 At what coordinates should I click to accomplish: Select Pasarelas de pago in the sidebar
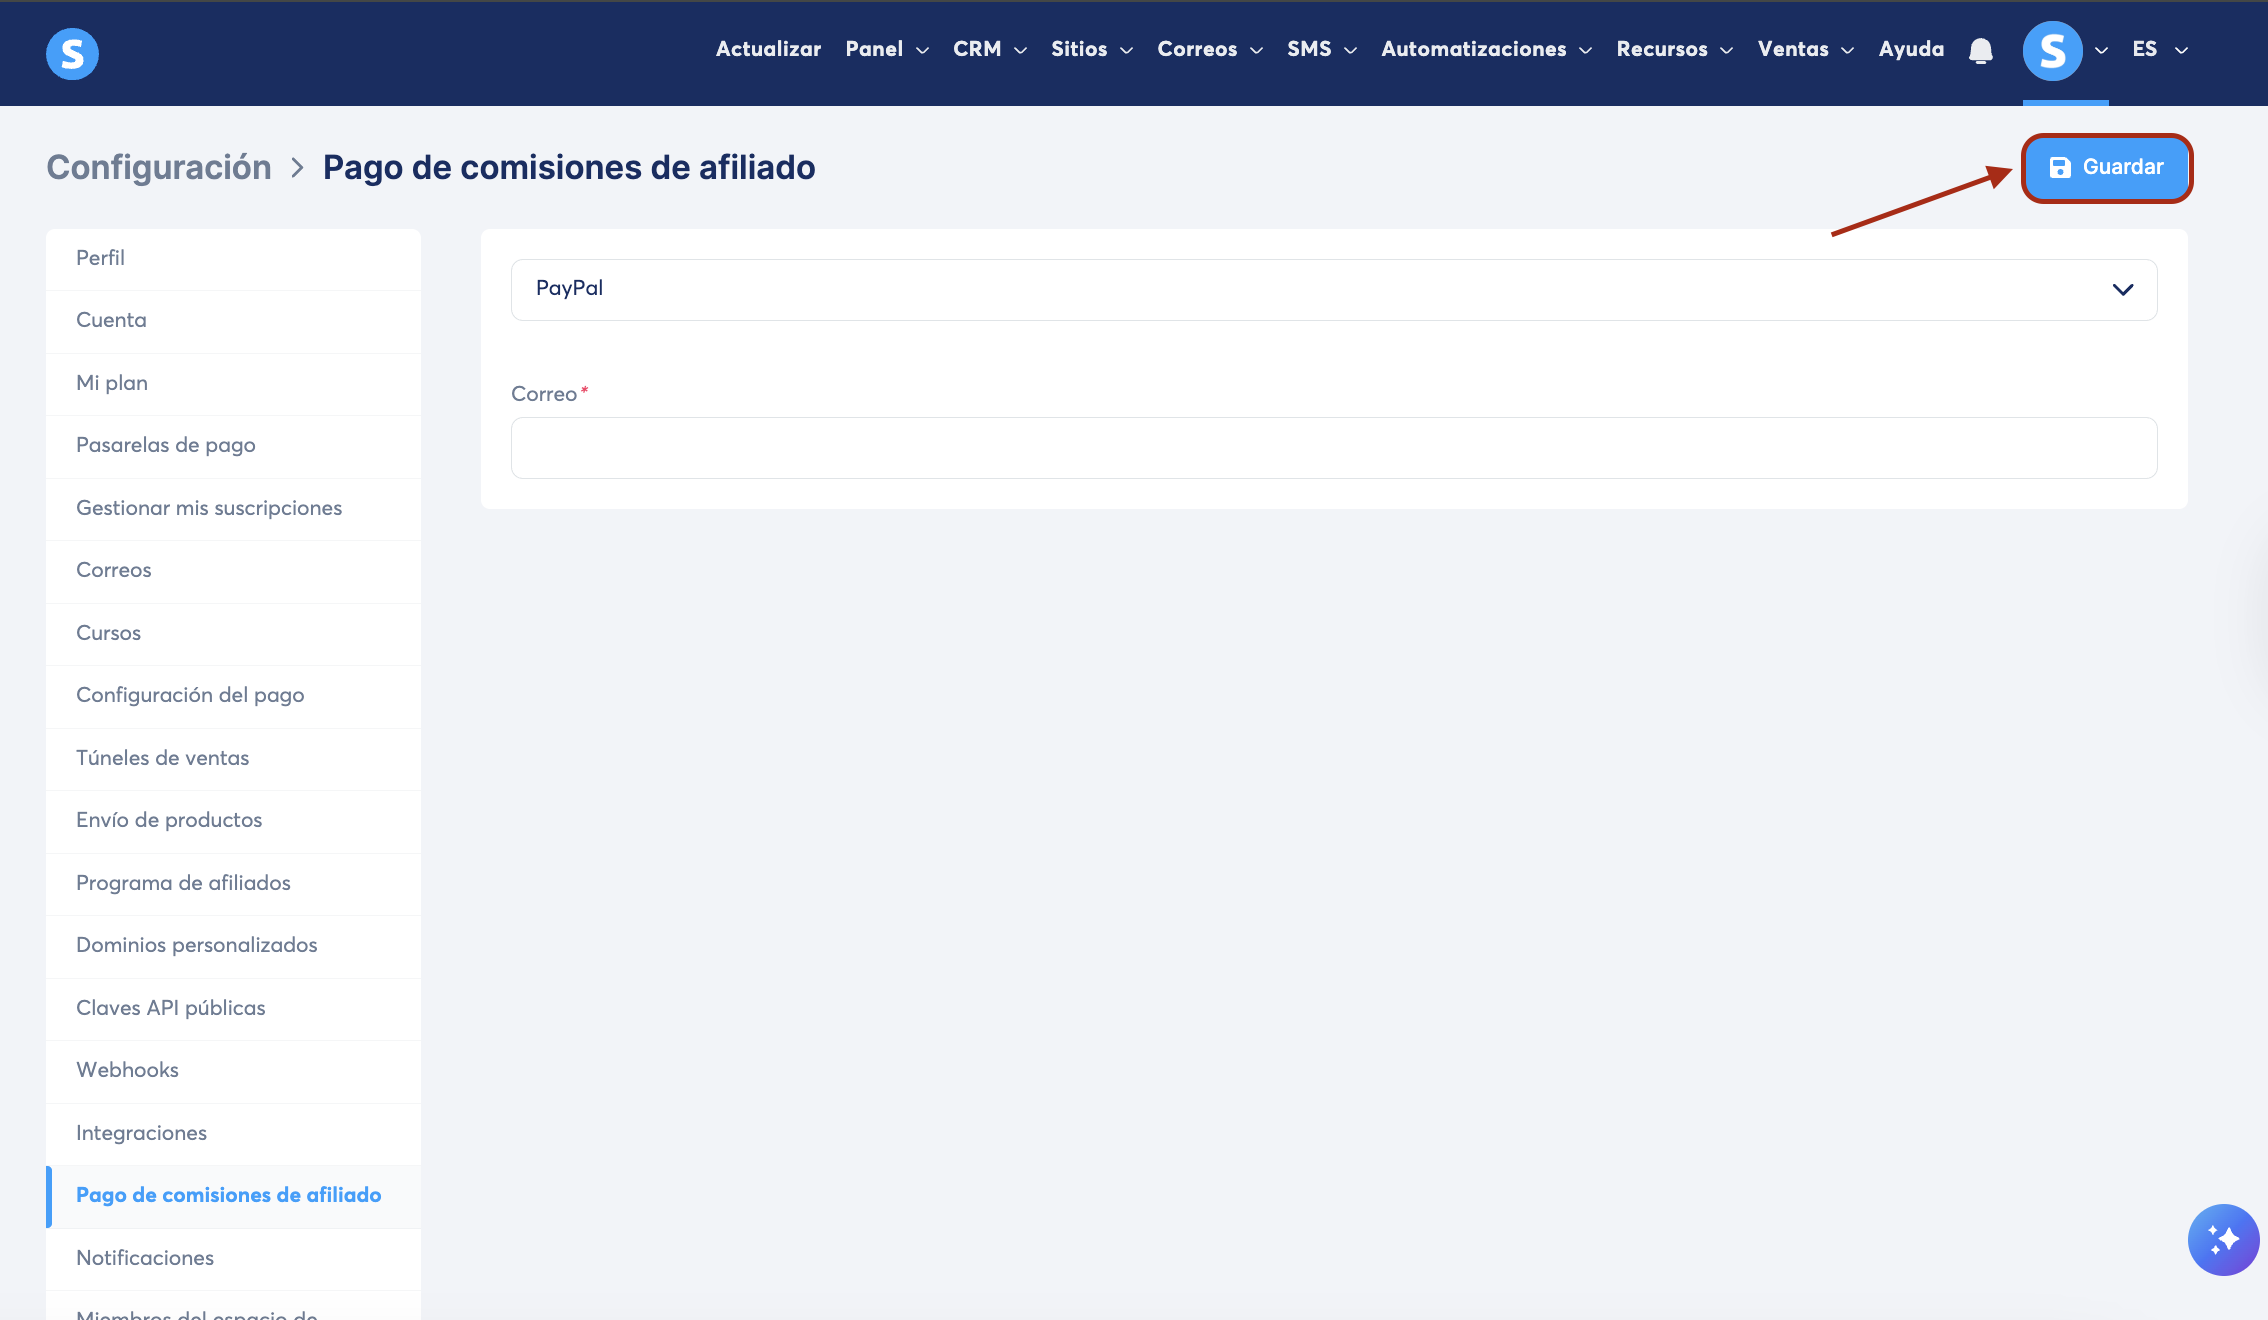pos(166,445)
